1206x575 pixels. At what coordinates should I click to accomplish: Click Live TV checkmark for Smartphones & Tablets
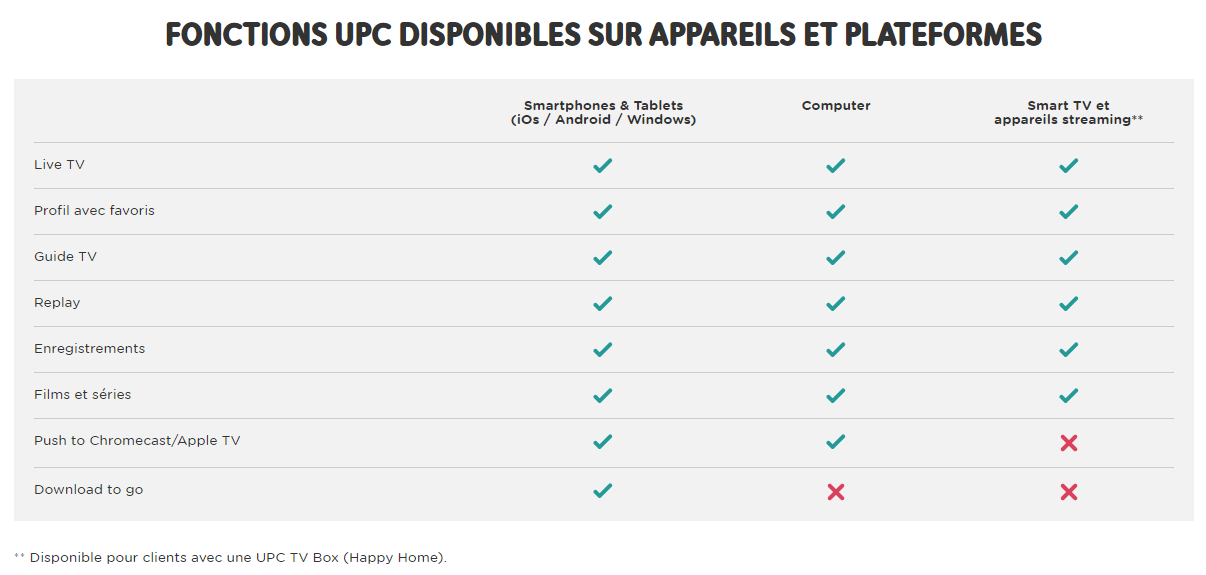(x=602, y=166)
